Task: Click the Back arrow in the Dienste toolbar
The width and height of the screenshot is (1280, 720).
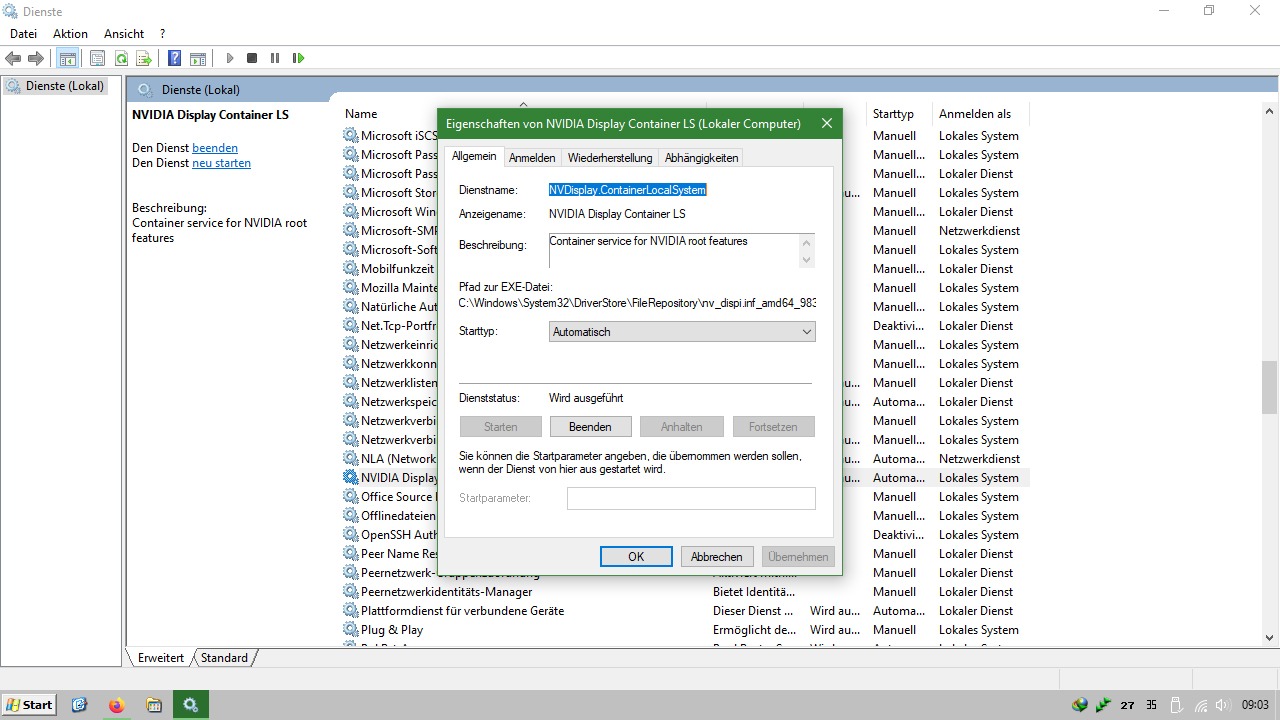Action: click(x=14, y=59)
